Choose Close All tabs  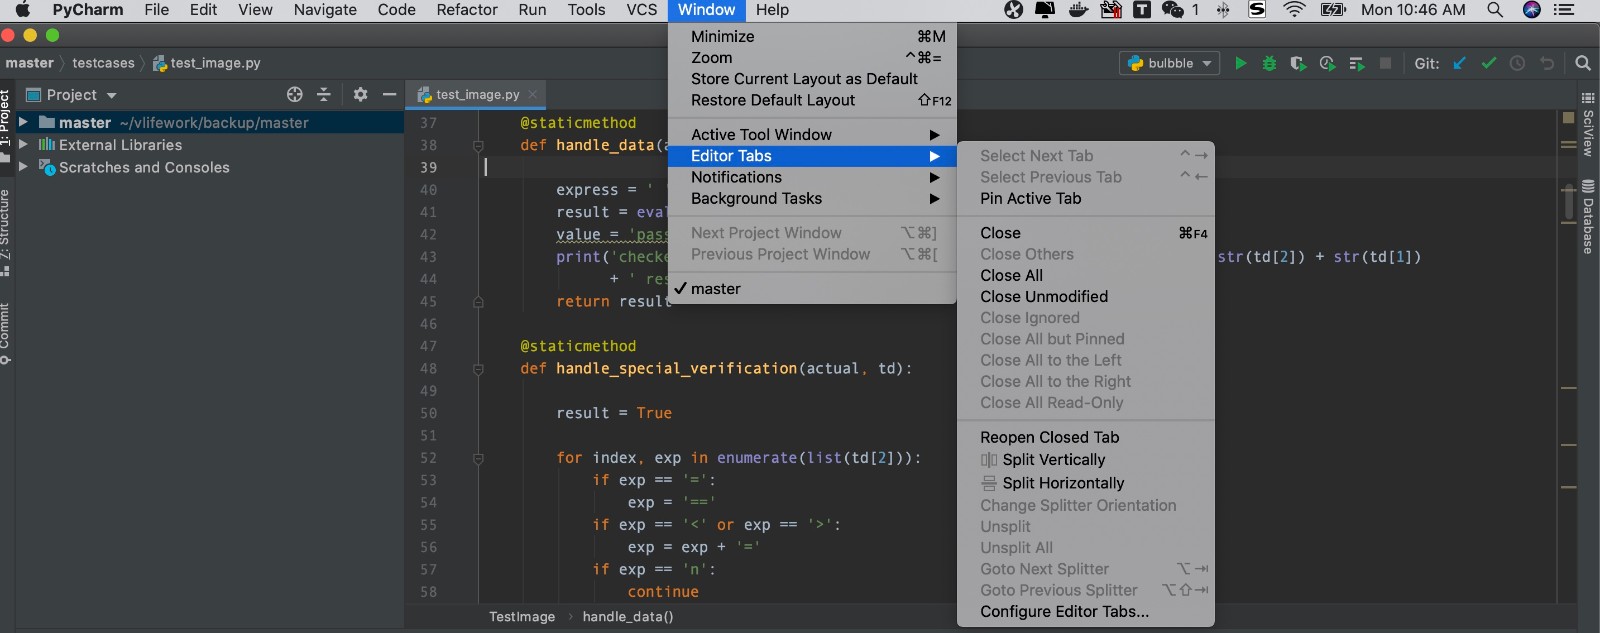click(1085, 276)
